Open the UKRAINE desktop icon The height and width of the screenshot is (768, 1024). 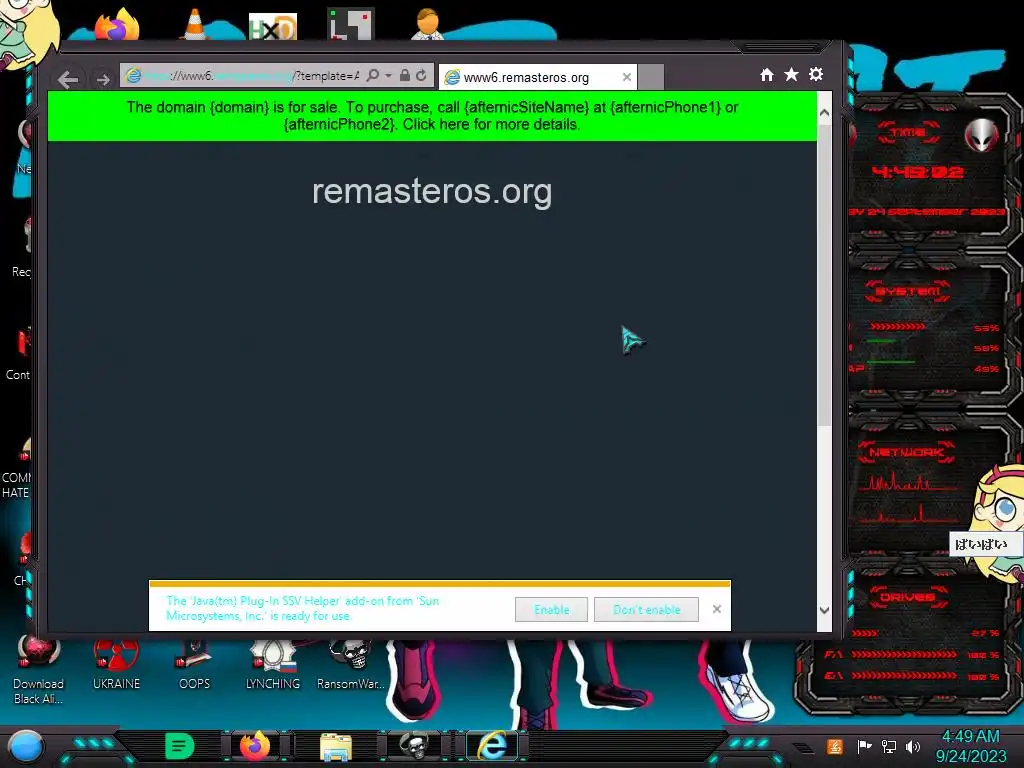point(116,664)
